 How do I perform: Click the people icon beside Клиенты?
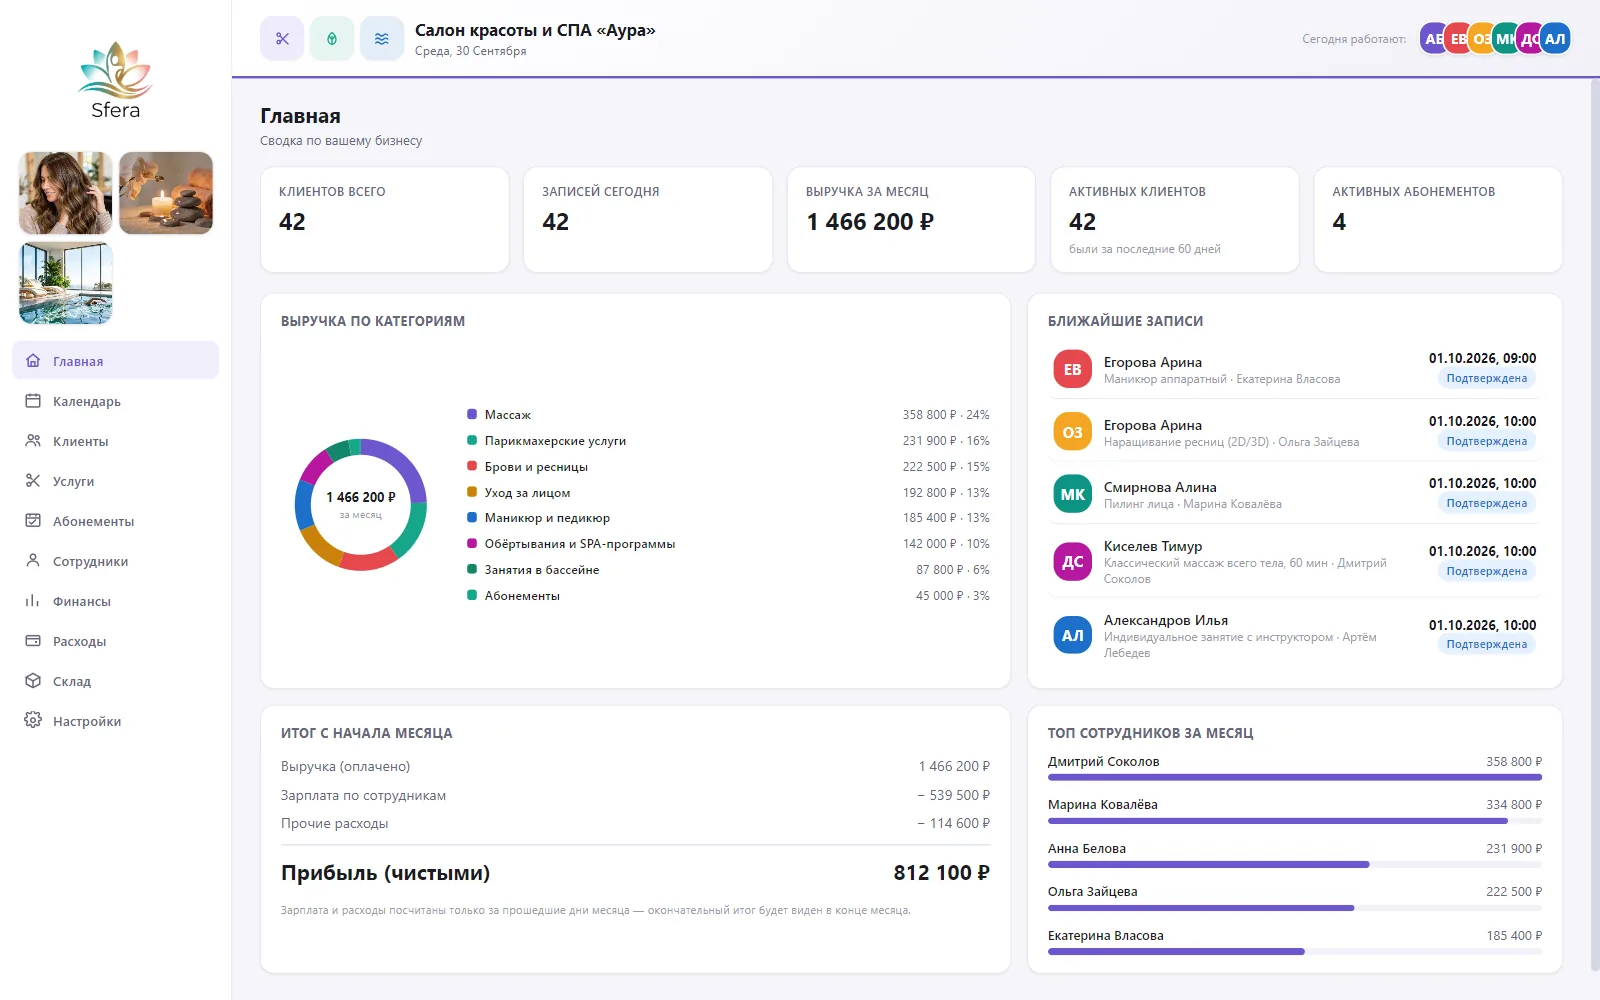(33, 441)
